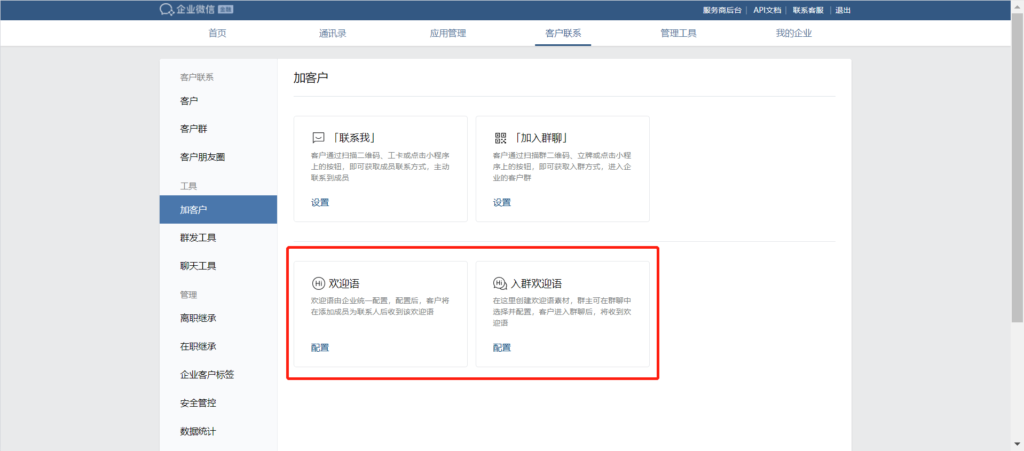Click the 入群欢迎语 Hi icon

pos(500,284)
